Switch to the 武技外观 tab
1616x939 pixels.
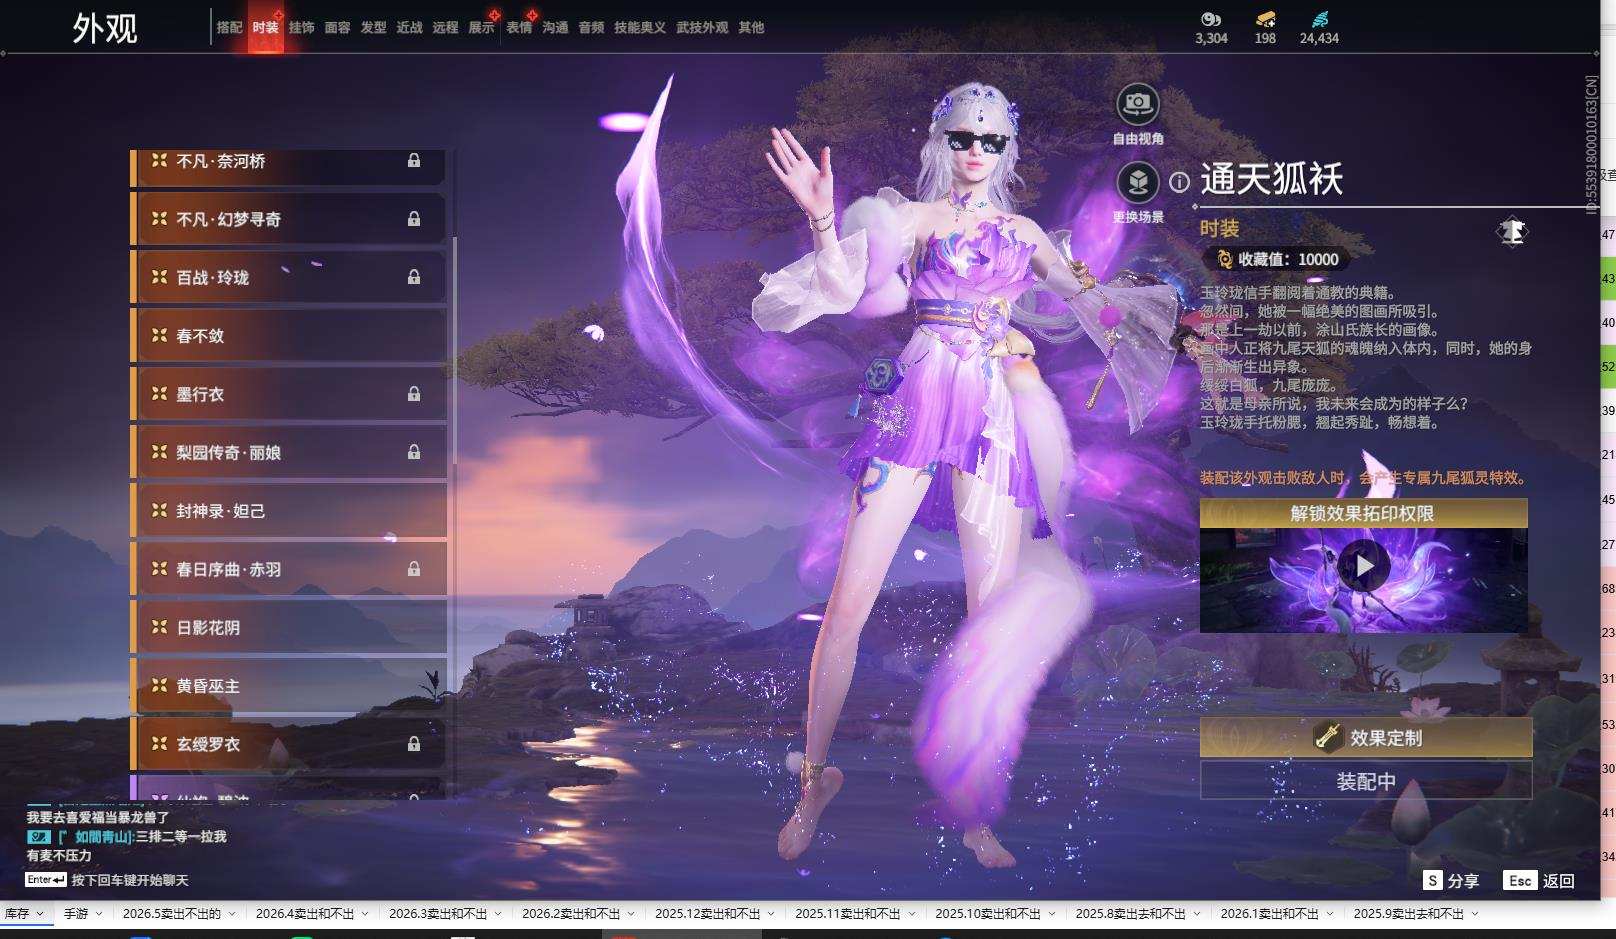[x=702, y=28]
